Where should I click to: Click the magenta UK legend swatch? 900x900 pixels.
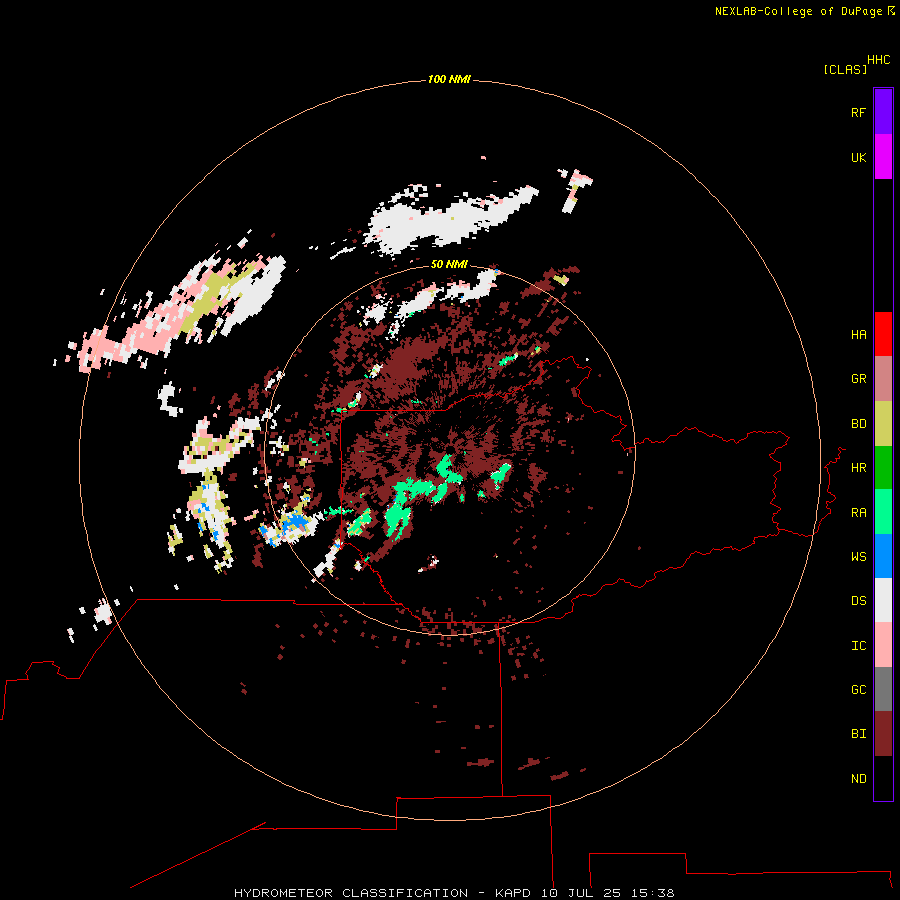point(883,157)
